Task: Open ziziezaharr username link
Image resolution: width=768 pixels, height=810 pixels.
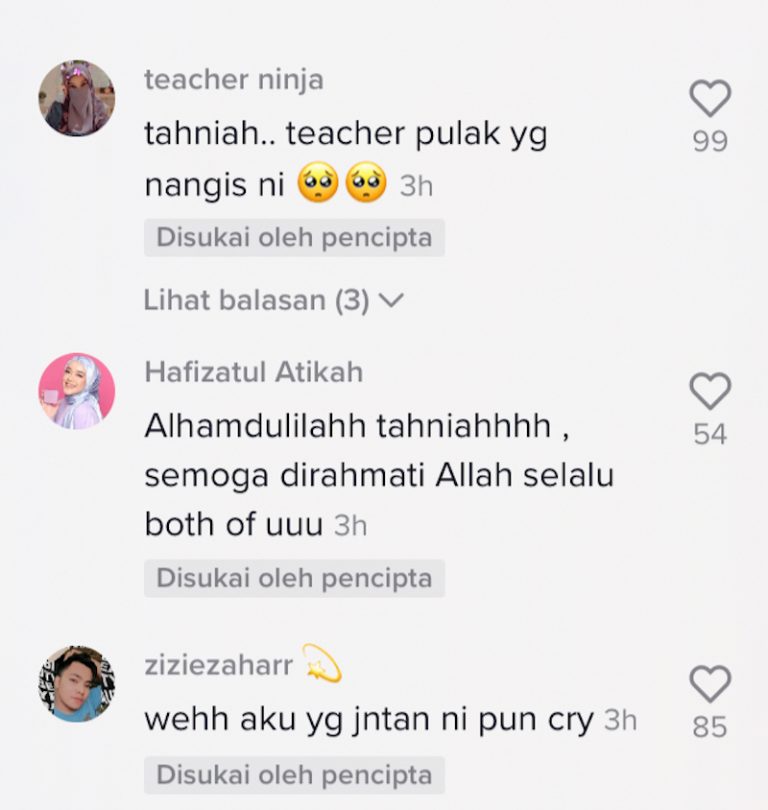Action: click(x=219, y=665)
